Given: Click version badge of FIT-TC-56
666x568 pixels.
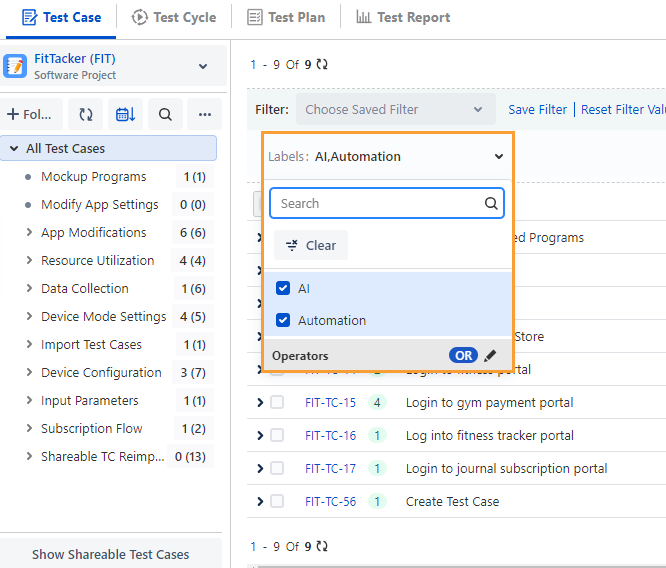Looking at the screenshot, I should tap(377, 502).
